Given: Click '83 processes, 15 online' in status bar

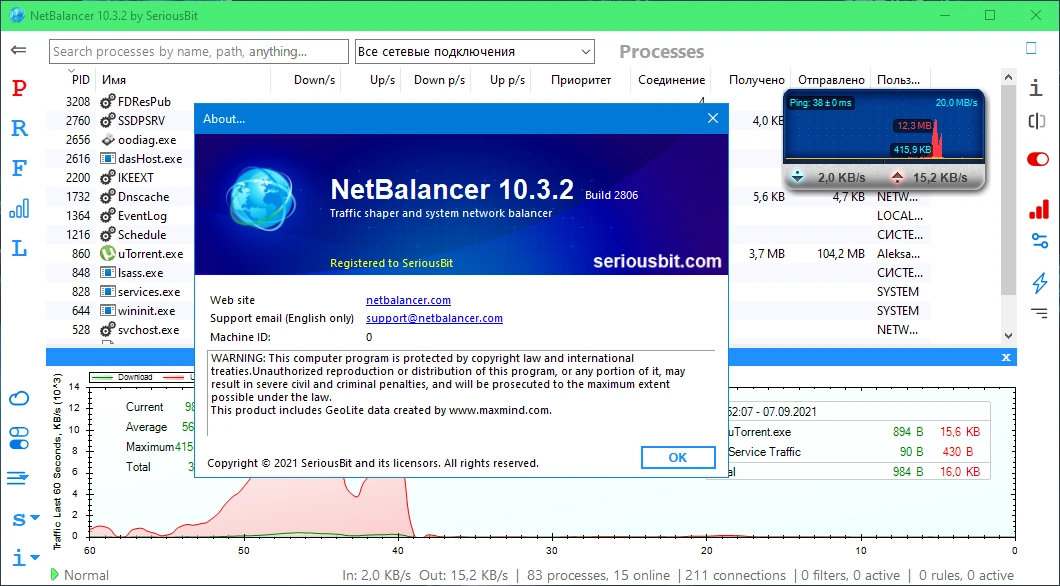Looking at the screenshot, I should tap(598, 575).
